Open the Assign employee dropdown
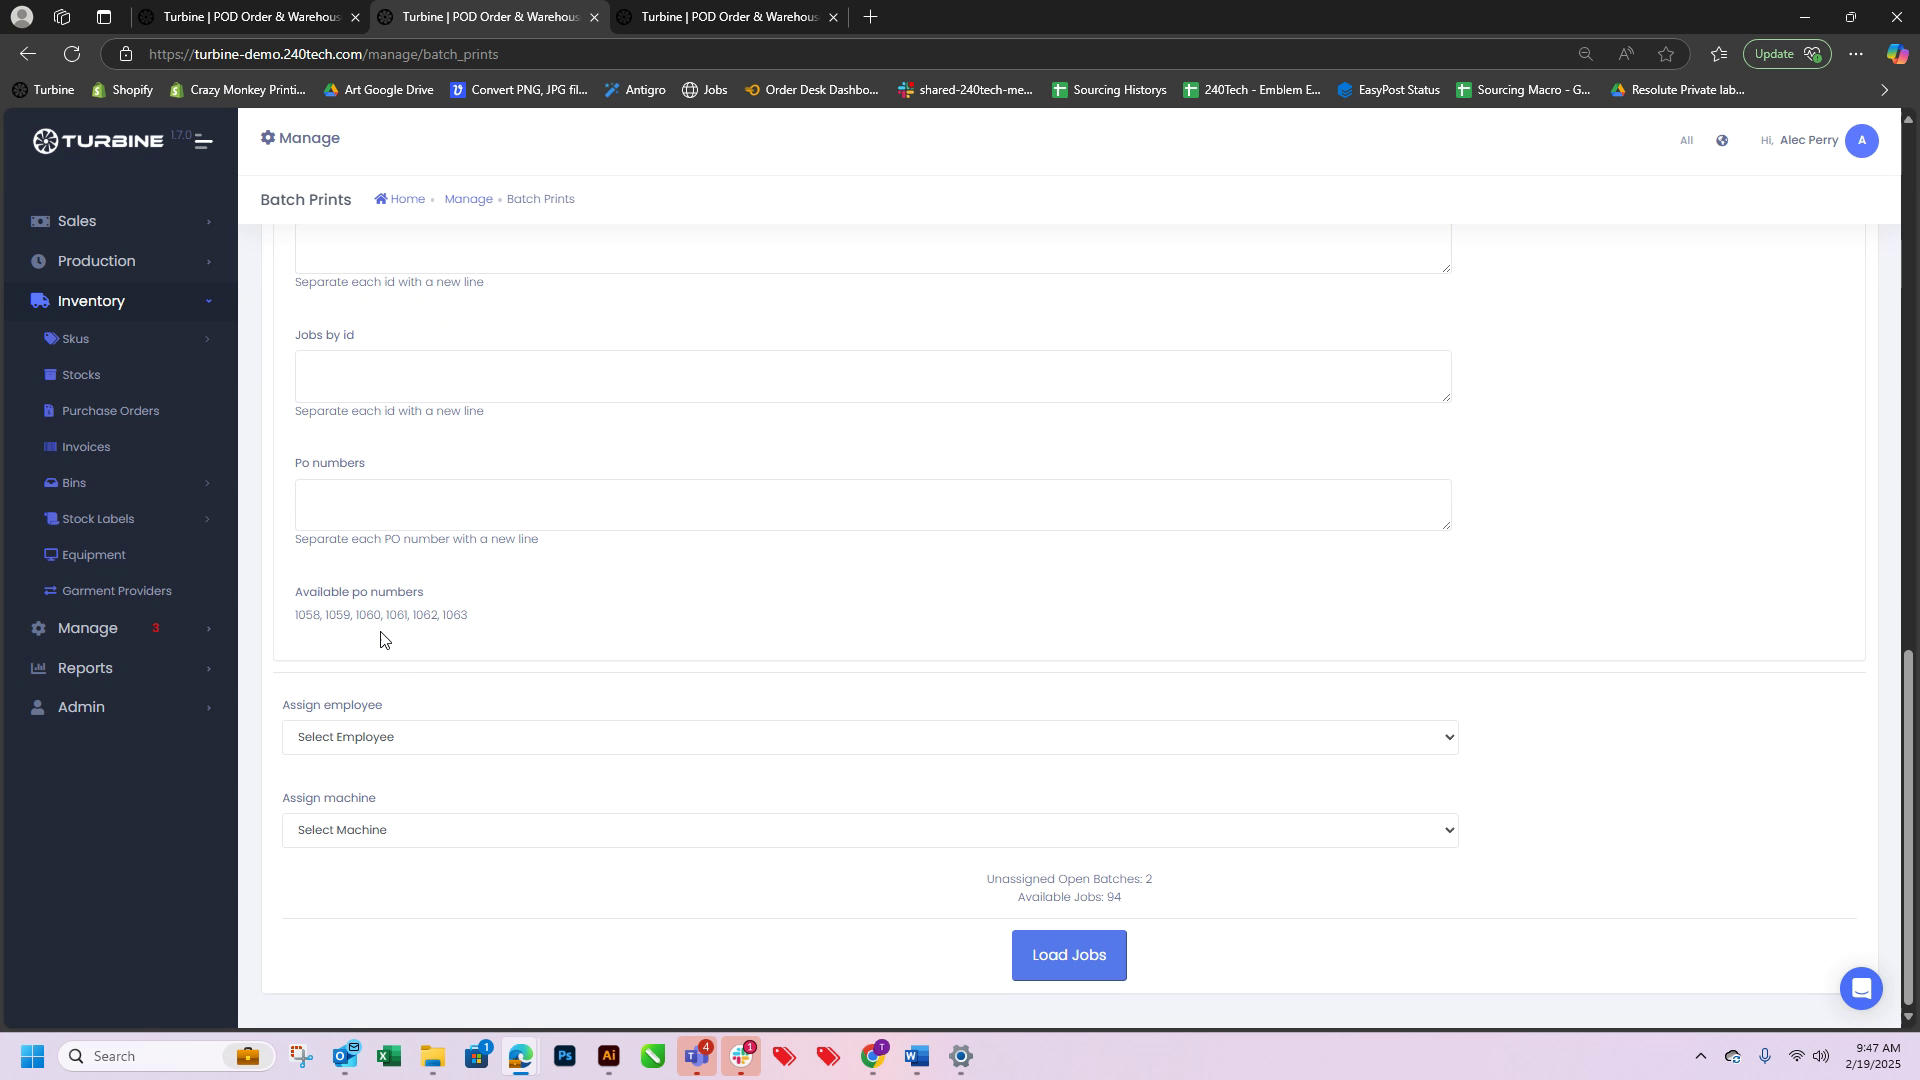Image resolution: width=1920 pixels, height=1080 pixels. pos(869,737)
